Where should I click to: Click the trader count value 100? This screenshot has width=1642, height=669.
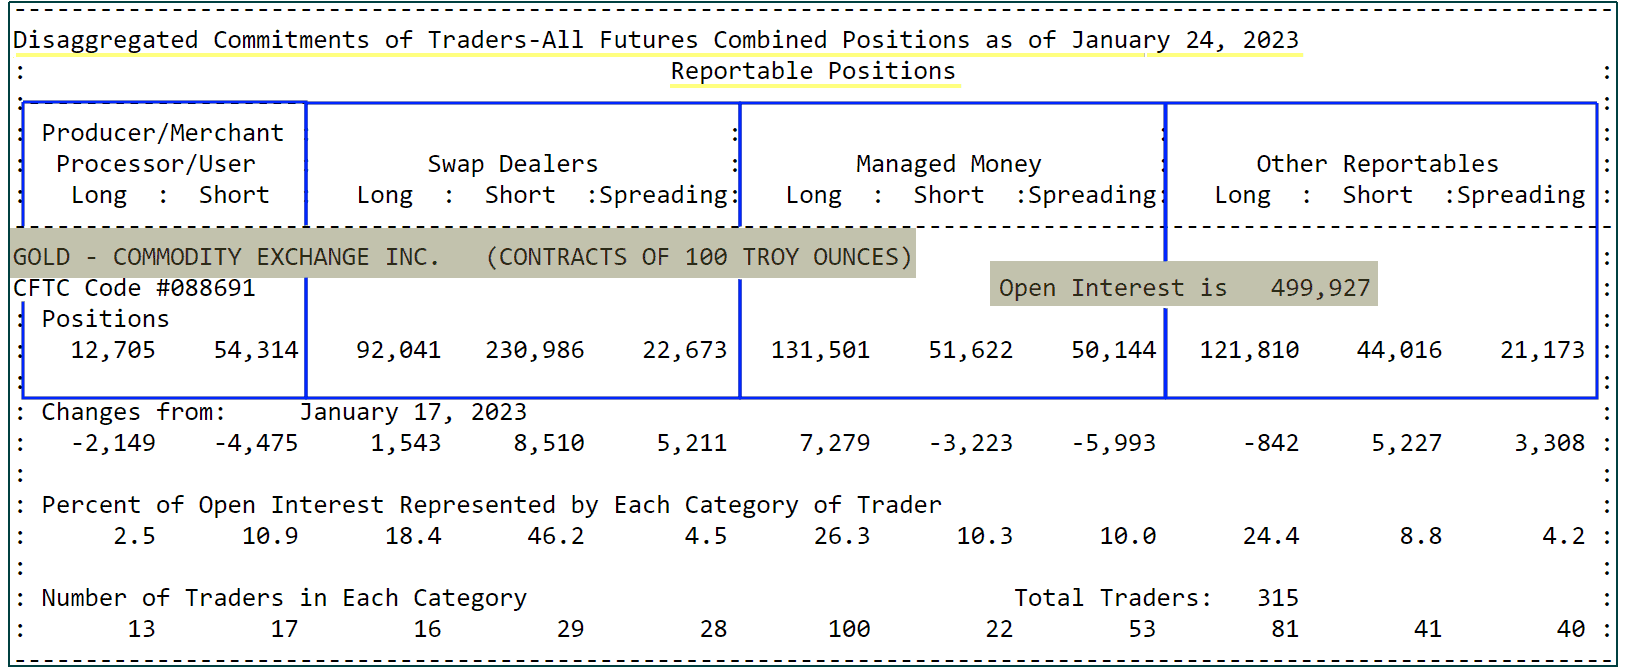pyautogui.click(x=849, y=629)
